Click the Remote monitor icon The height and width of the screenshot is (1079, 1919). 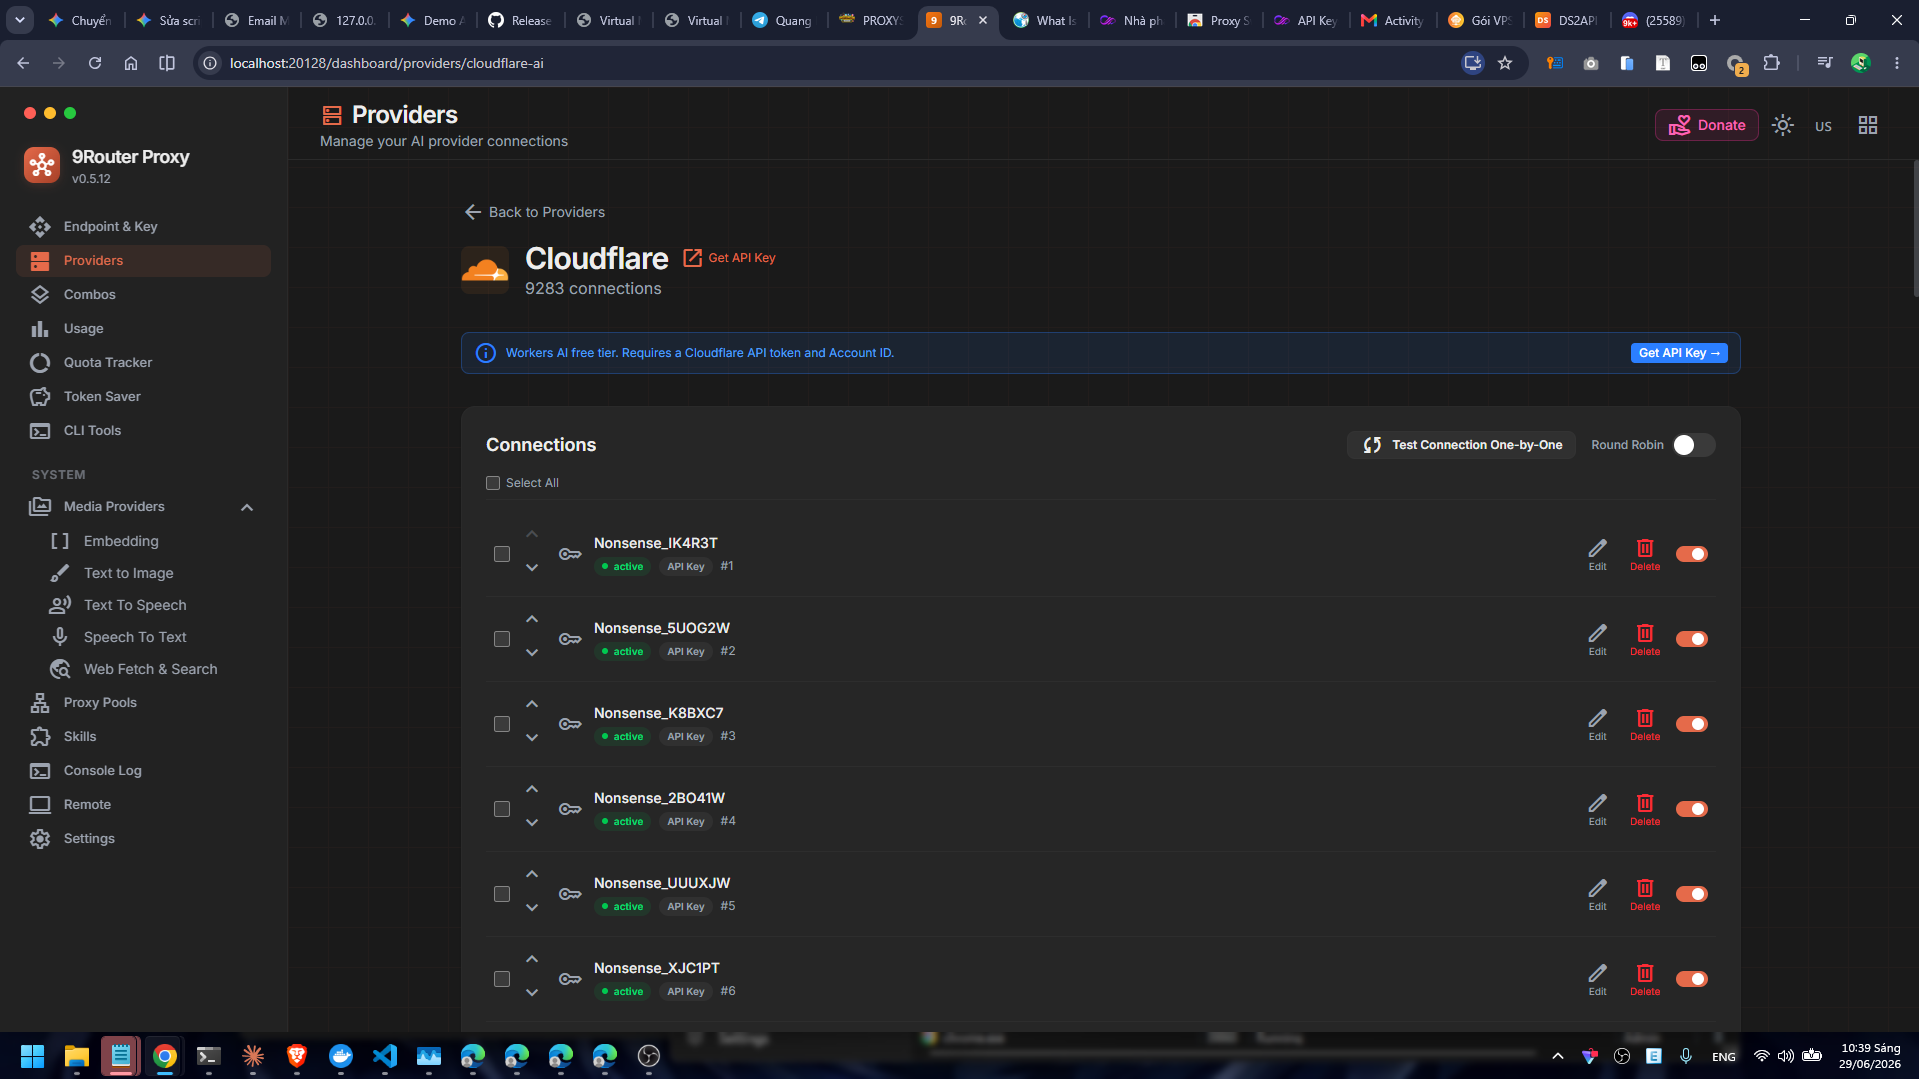(40, 805)
